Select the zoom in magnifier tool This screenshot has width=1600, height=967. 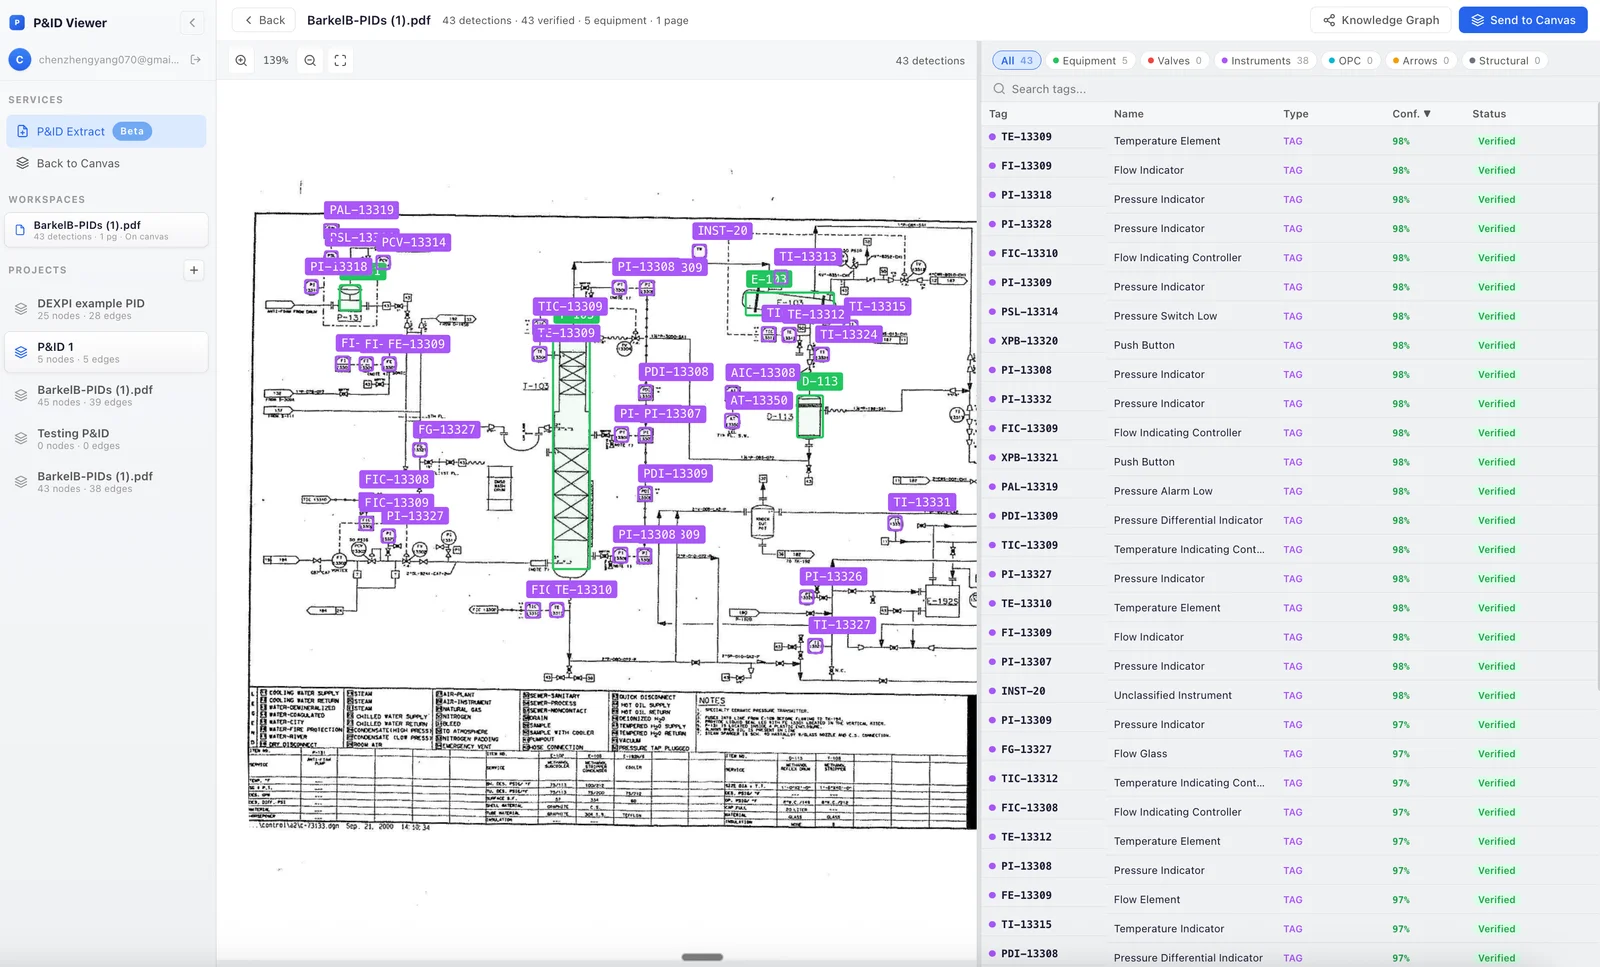click(x=240, y=60)
